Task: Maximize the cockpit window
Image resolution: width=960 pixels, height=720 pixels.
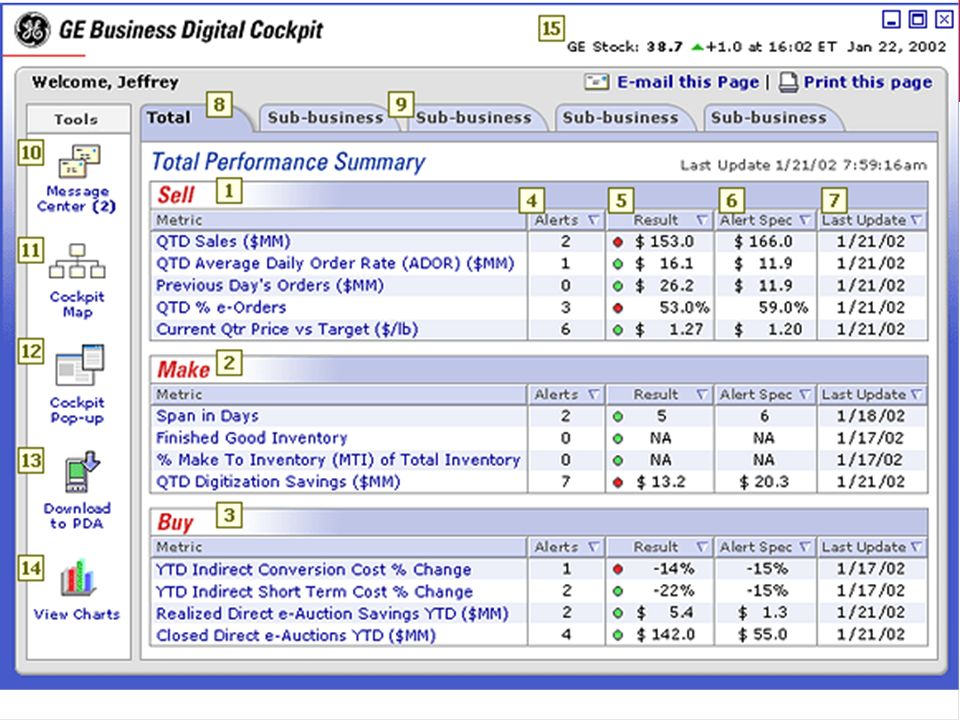Action: click(x=918, y=20)
